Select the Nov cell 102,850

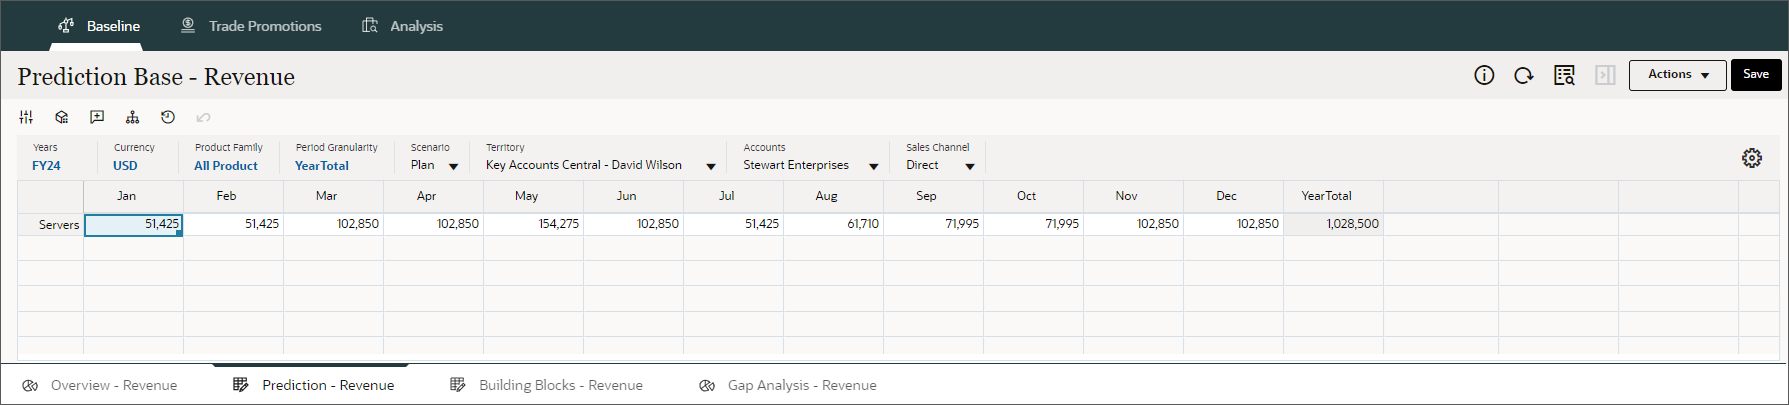[1133, 224]
